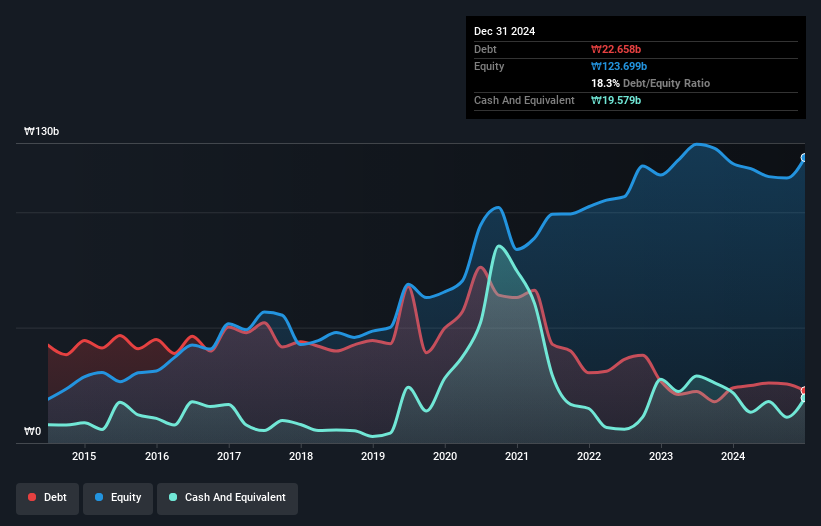Click the red Debt end-point marker
The image size is (821, 526).
click(804, 390)
